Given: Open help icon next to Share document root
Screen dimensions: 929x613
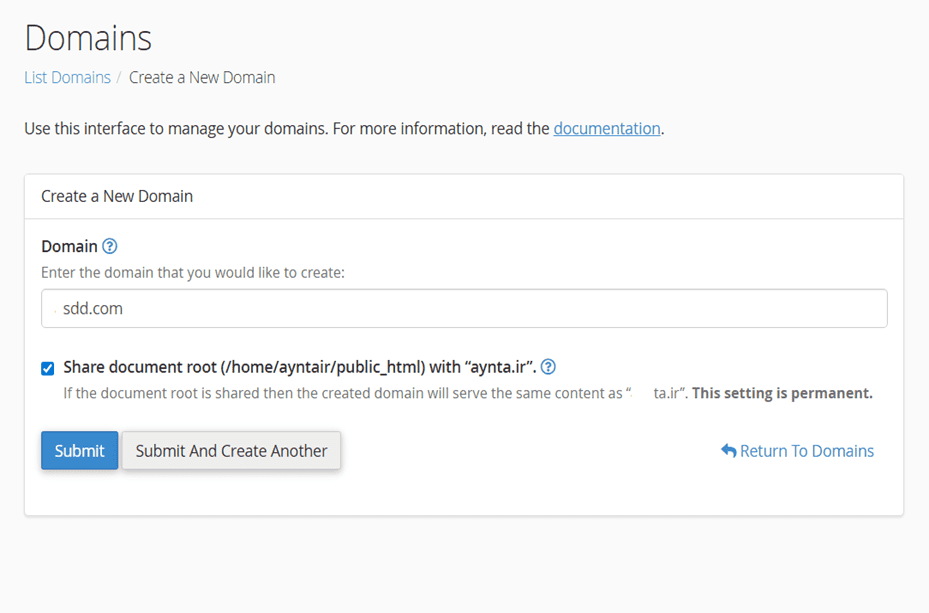Looking at the screenshot, I should 548,367.
